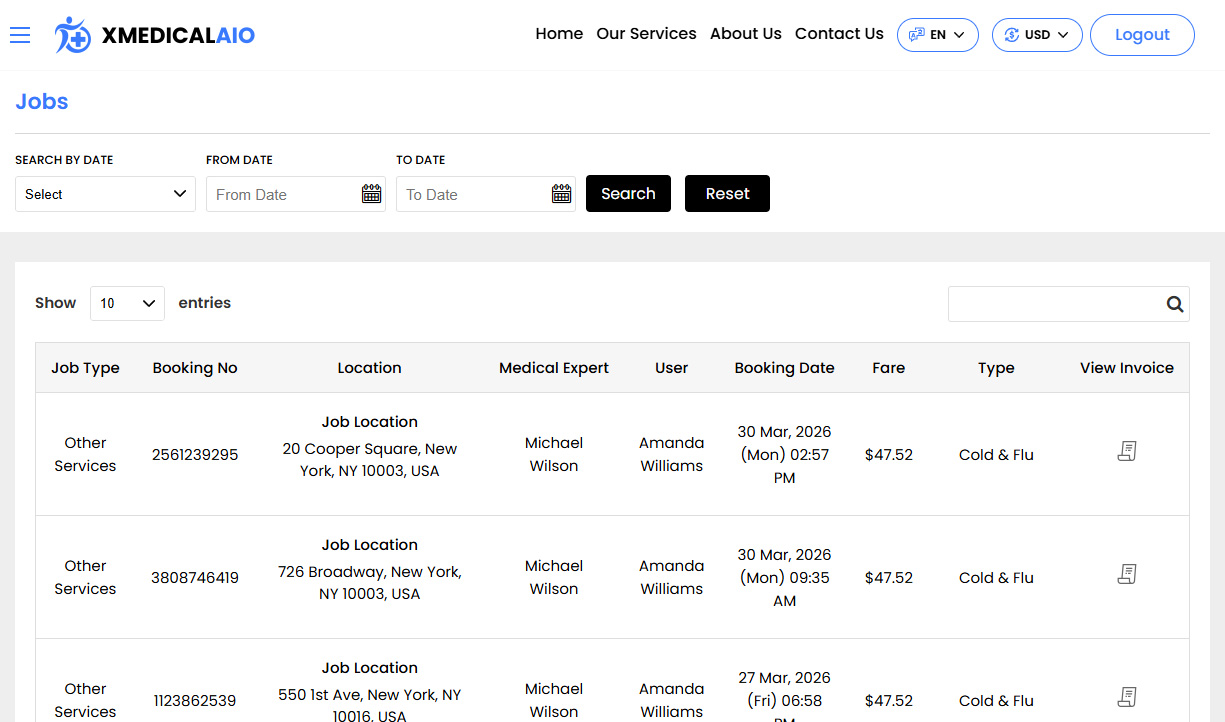1225x722 pixels.
Task: Open the hamburger sidebar menu
Action: 20,35
